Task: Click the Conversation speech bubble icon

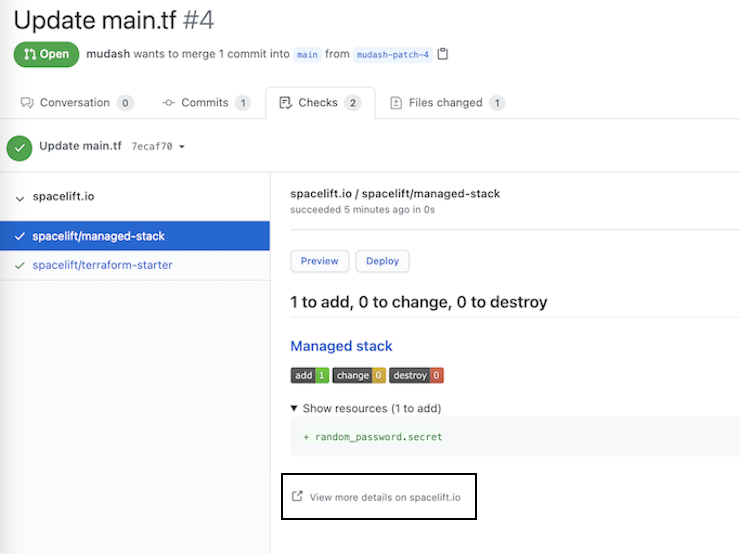Action: [27, 102]
